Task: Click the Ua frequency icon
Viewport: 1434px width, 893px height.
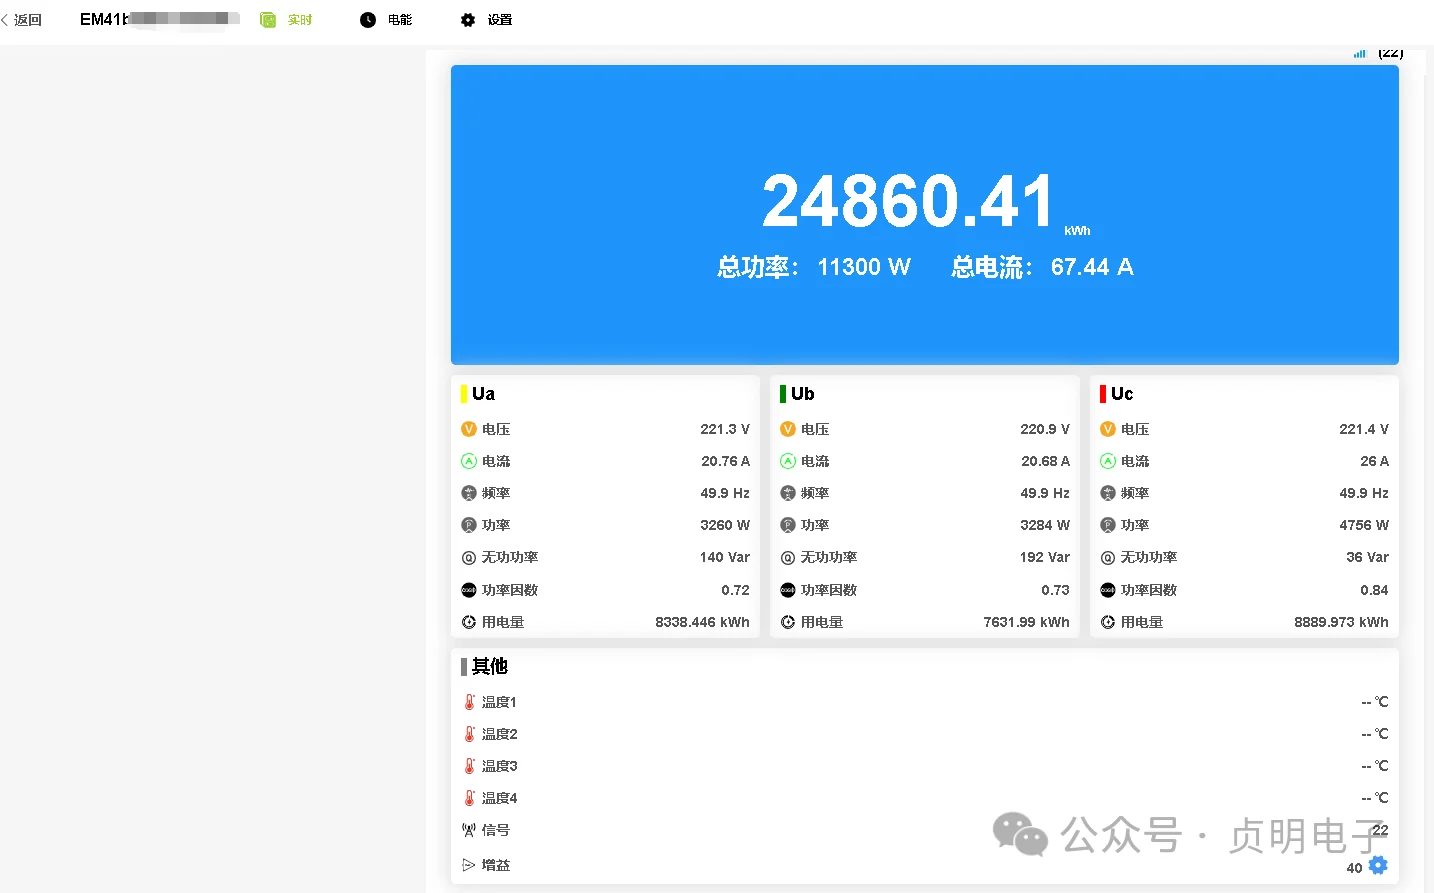Action: click(468, 493)
